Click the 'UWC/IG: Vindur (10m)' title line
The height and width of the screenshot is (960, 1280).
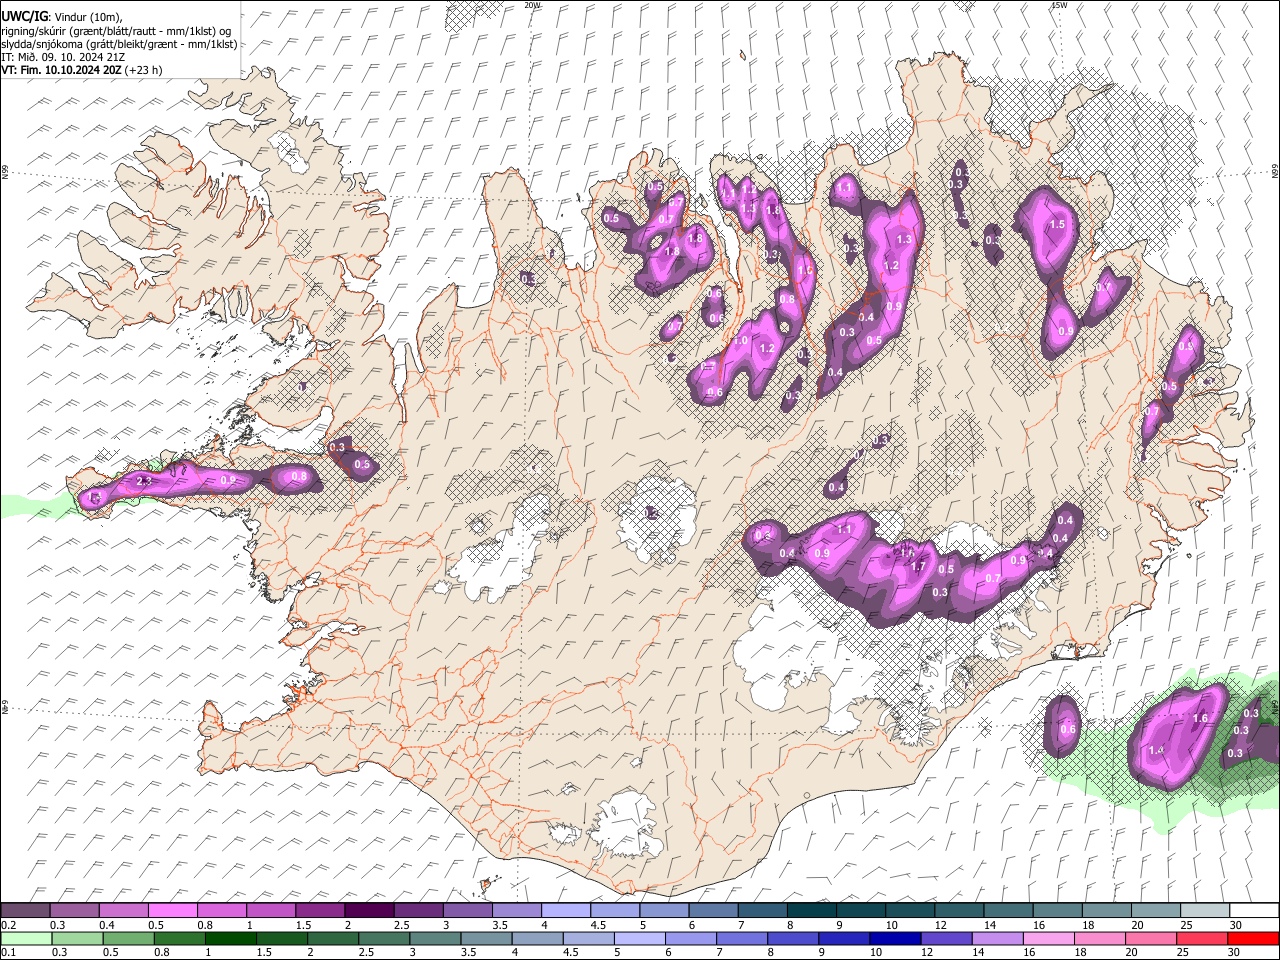tap(60, 17)
